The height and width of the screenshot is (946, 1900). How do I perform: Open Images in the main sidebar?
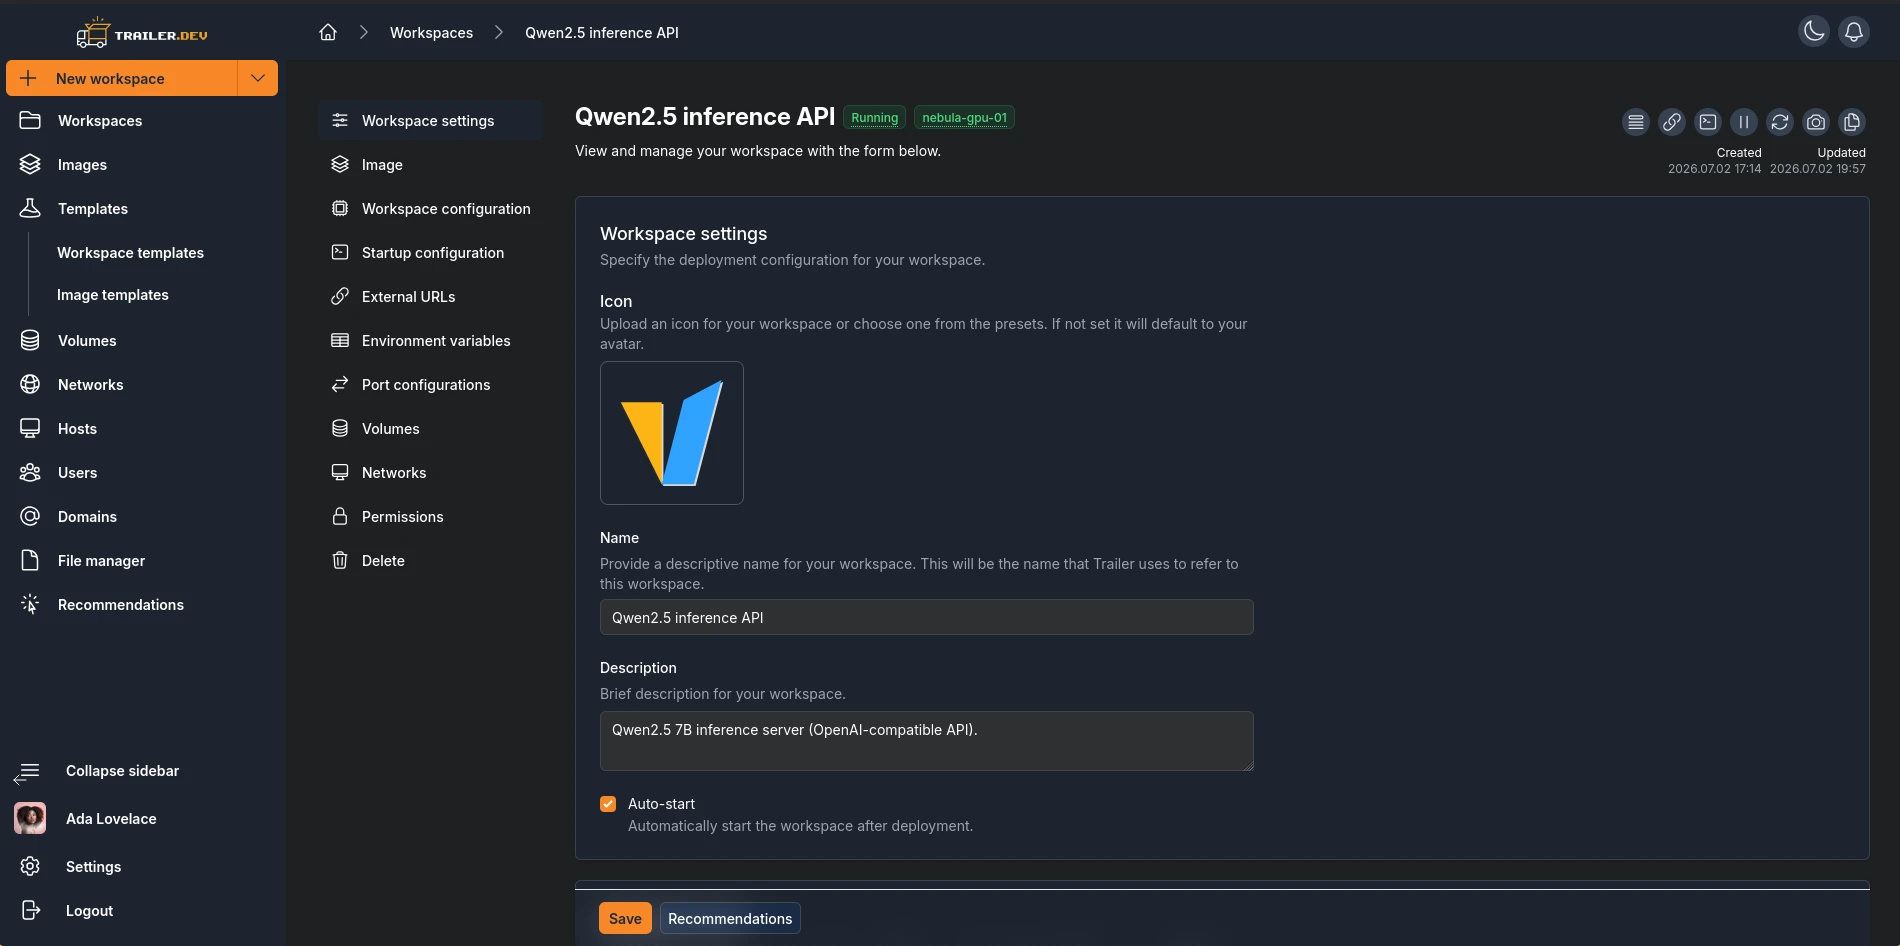[x=143, y=165]
